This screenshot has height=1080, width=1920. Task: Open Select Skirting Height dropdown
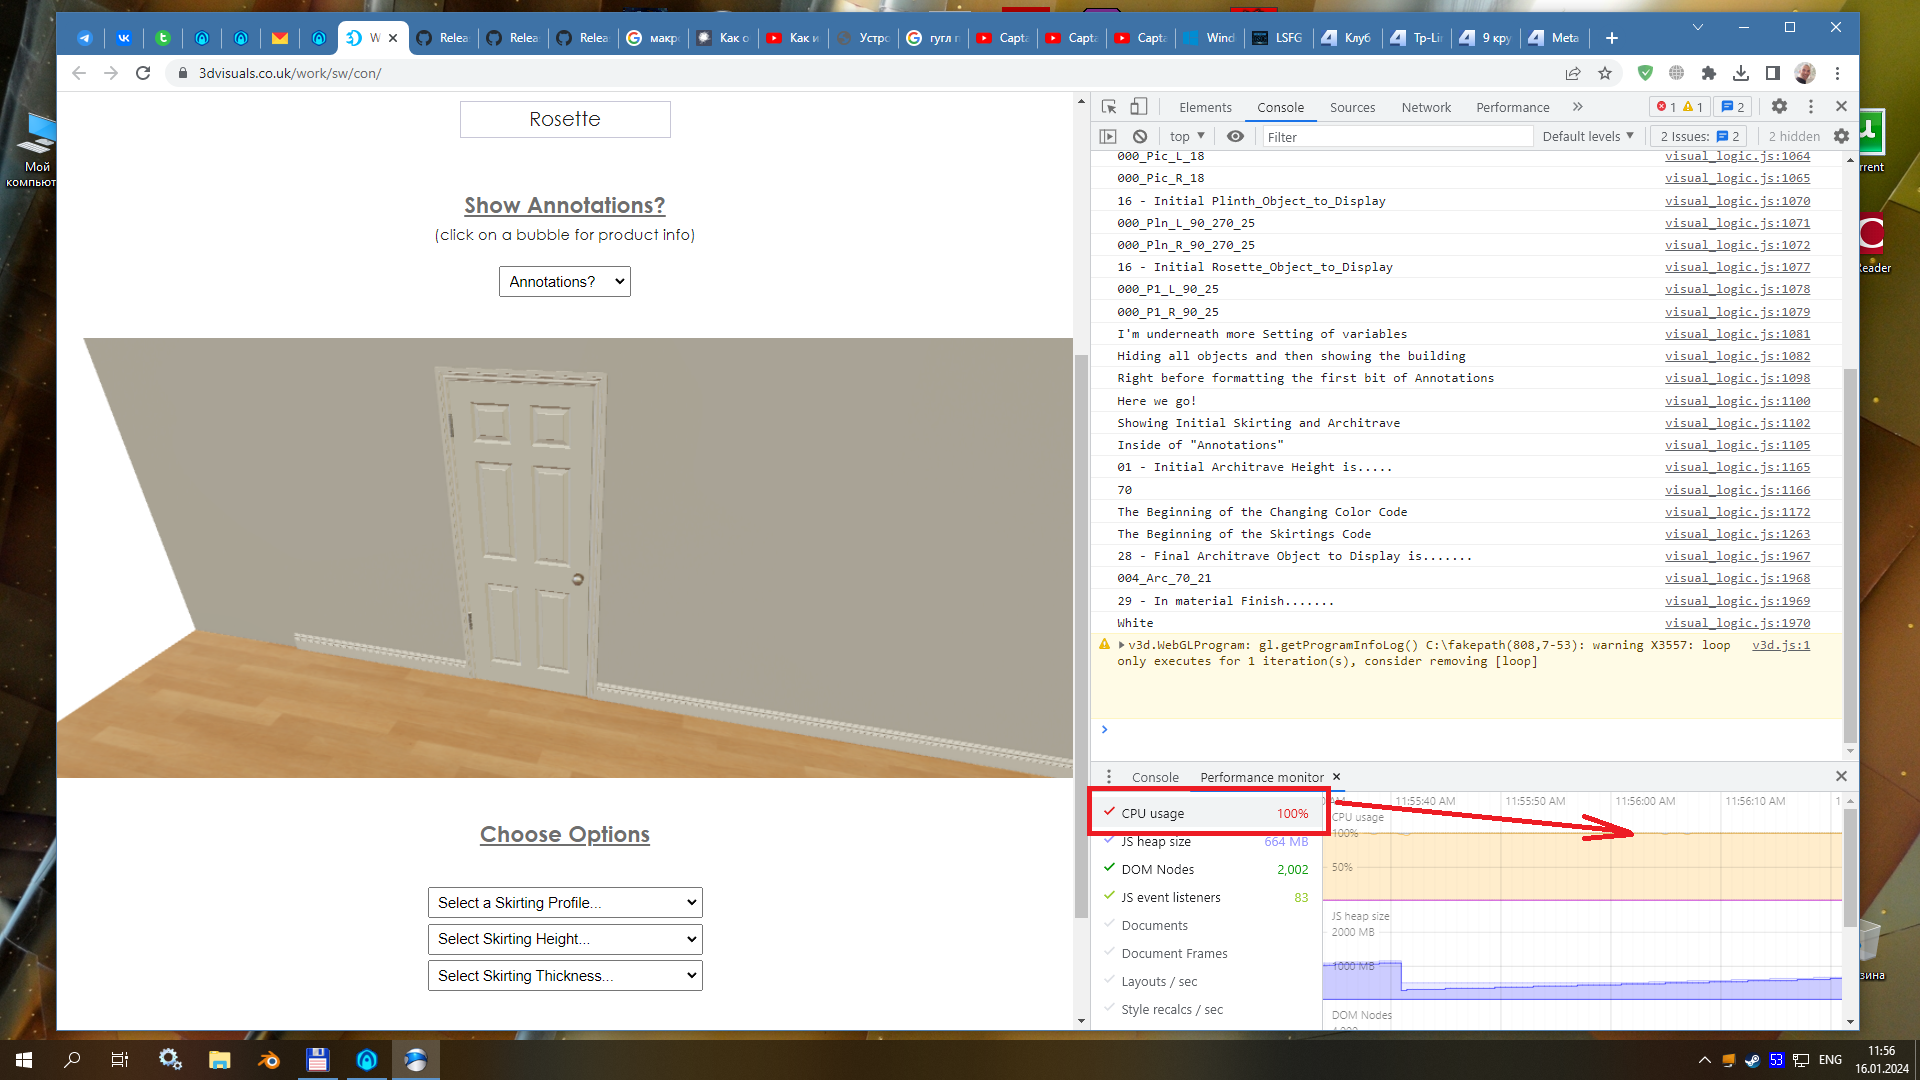(x=565, y=939)
